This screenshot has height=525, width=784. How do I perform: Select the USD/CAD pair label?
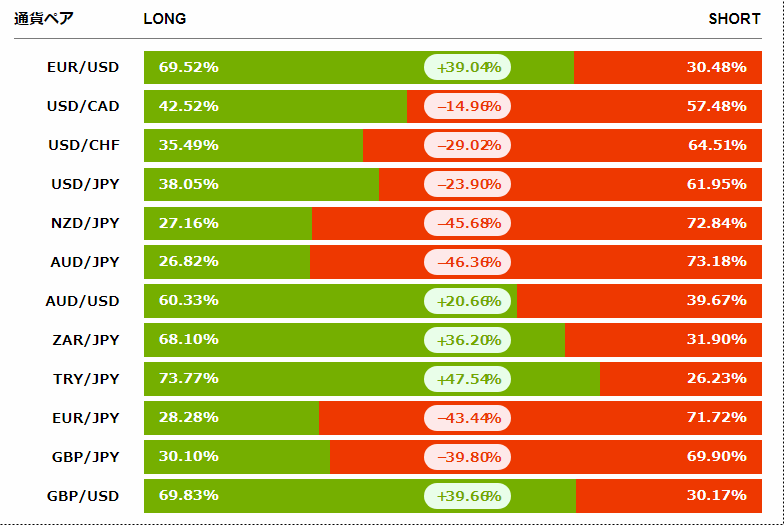tap(83, 106)
